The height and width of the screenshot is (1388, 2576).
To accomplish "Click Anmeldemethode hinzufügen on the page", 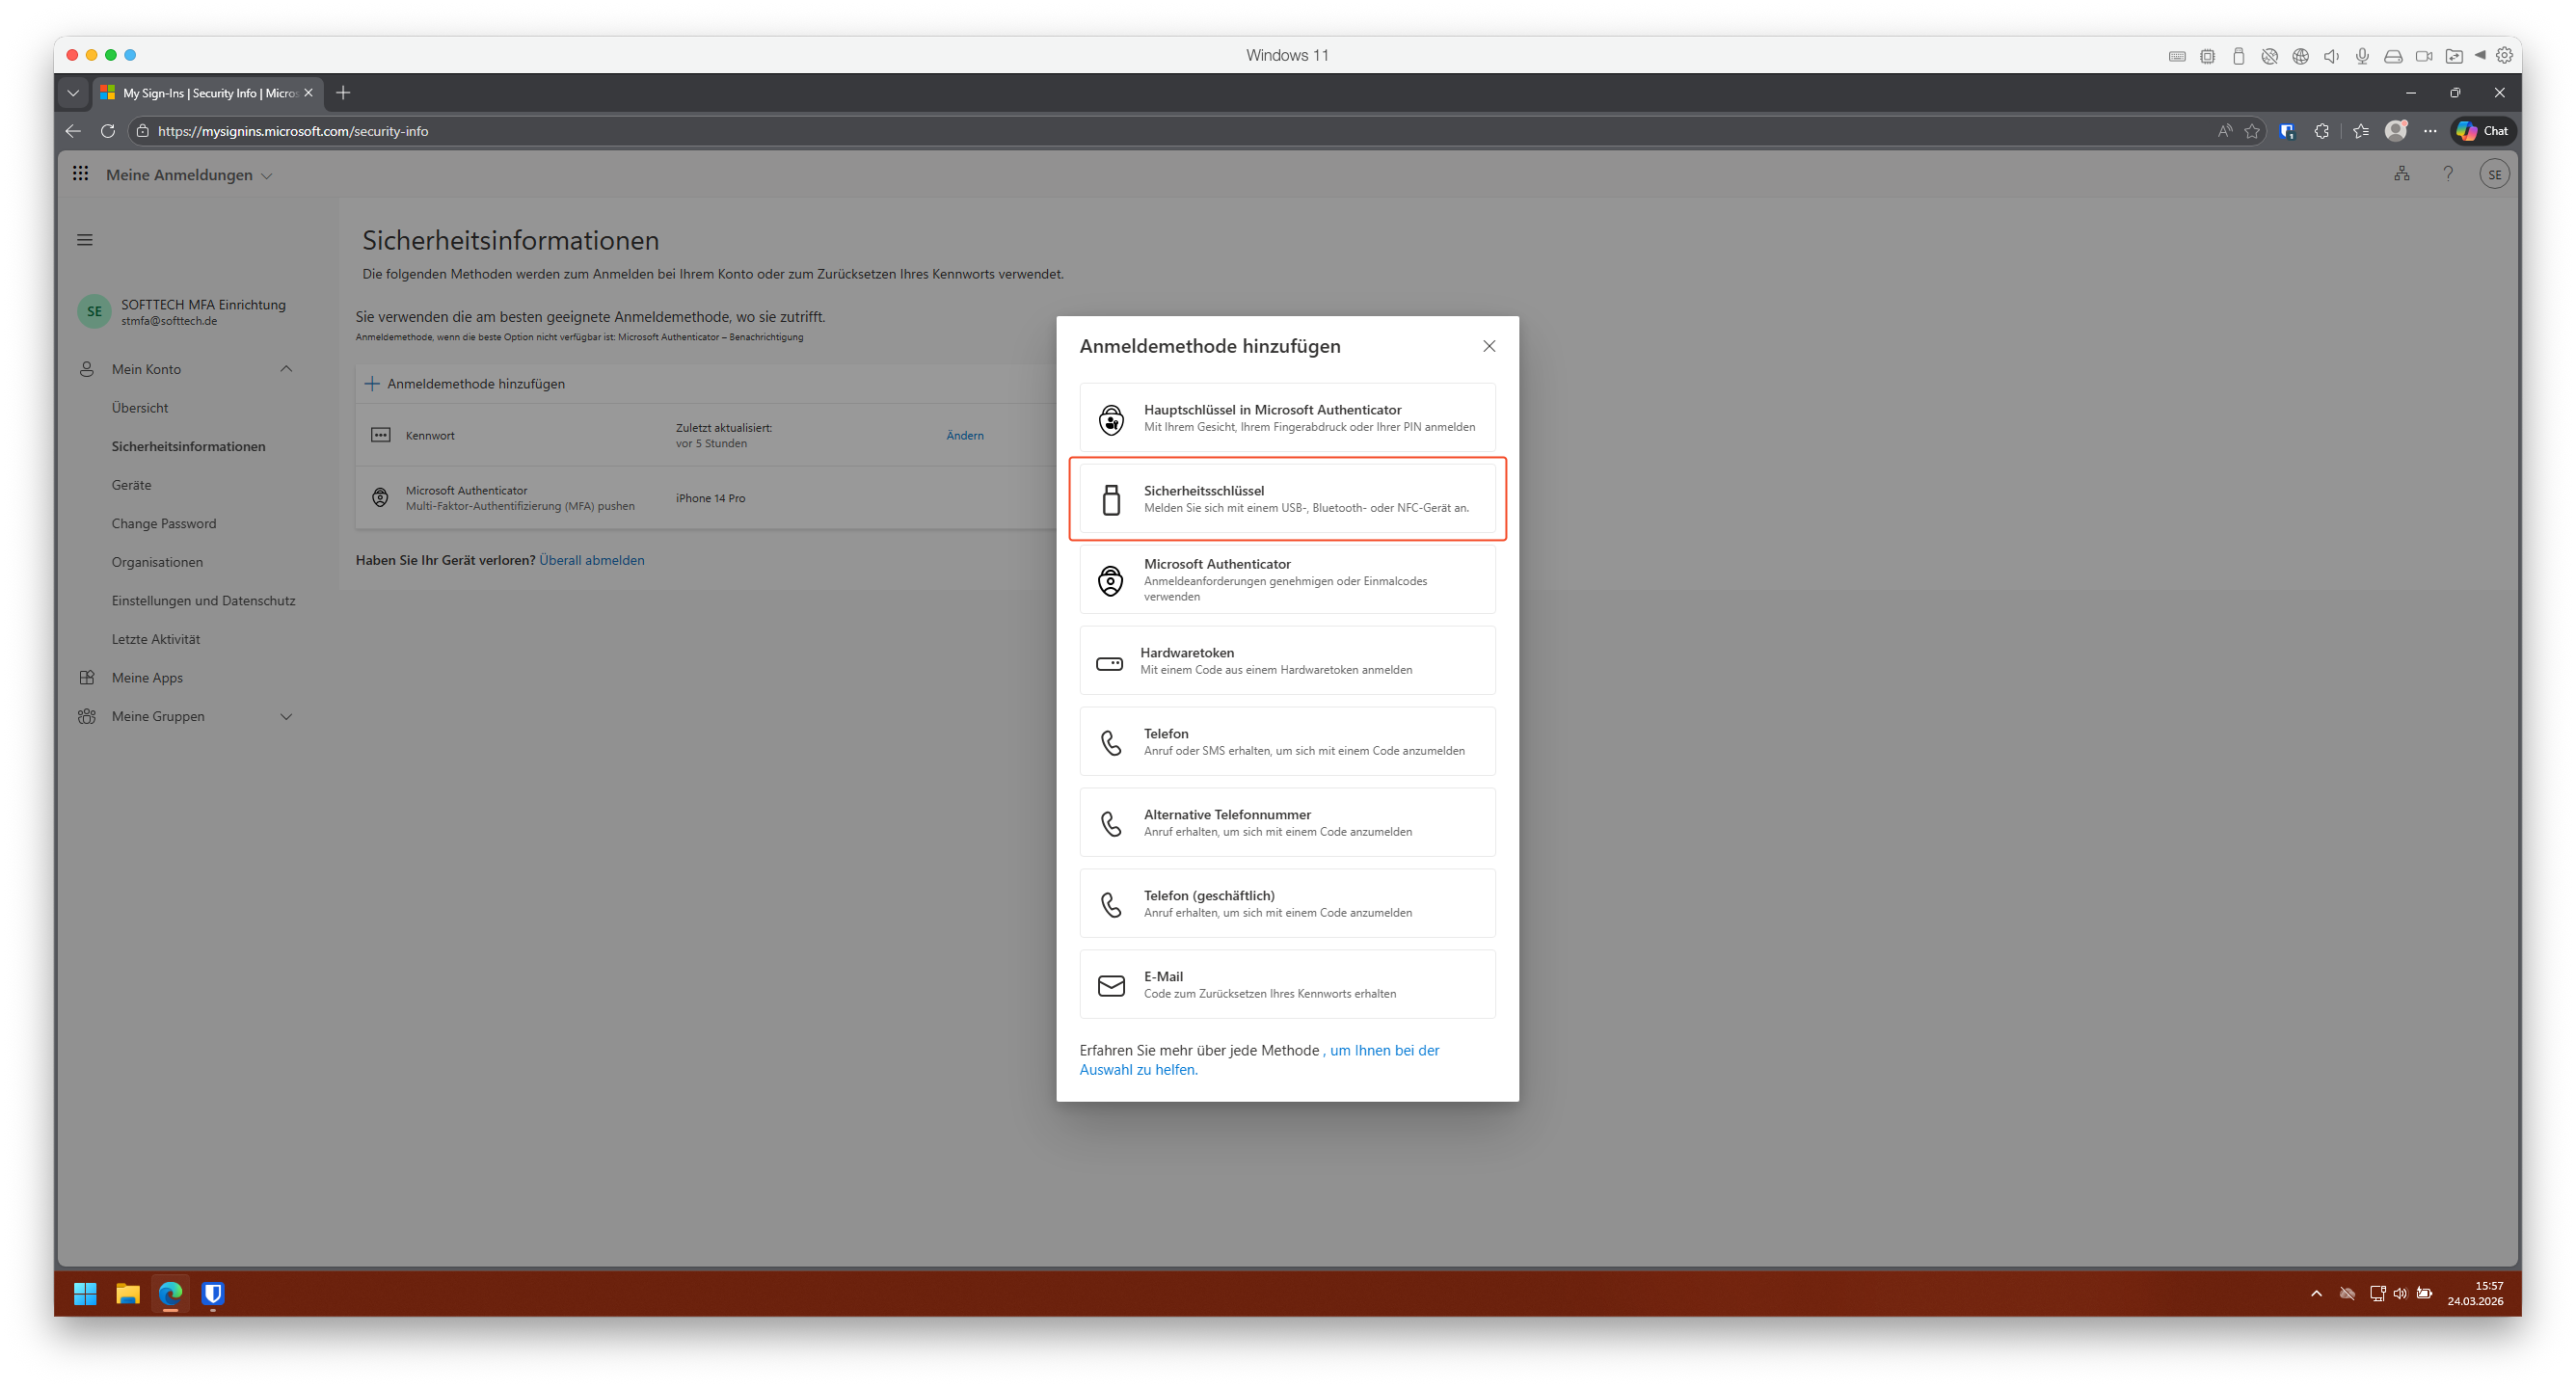I will click(x=465, y=384).
